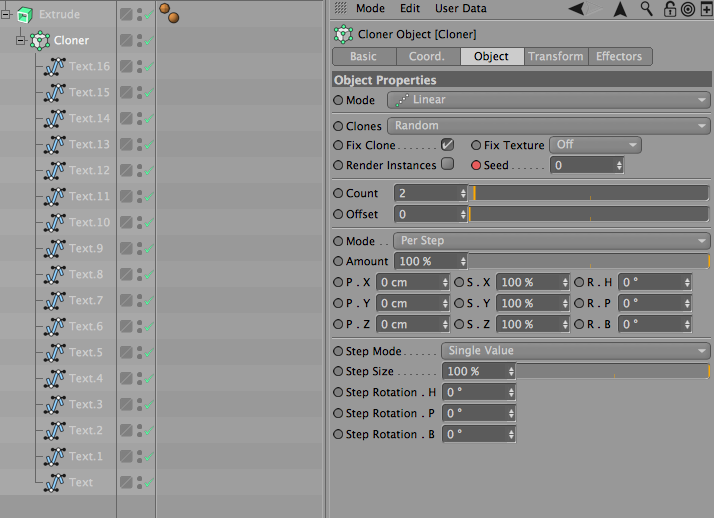The width and height of the screenshot is (714, 518).
Task: Click the lock element icon
Action: 669,9
